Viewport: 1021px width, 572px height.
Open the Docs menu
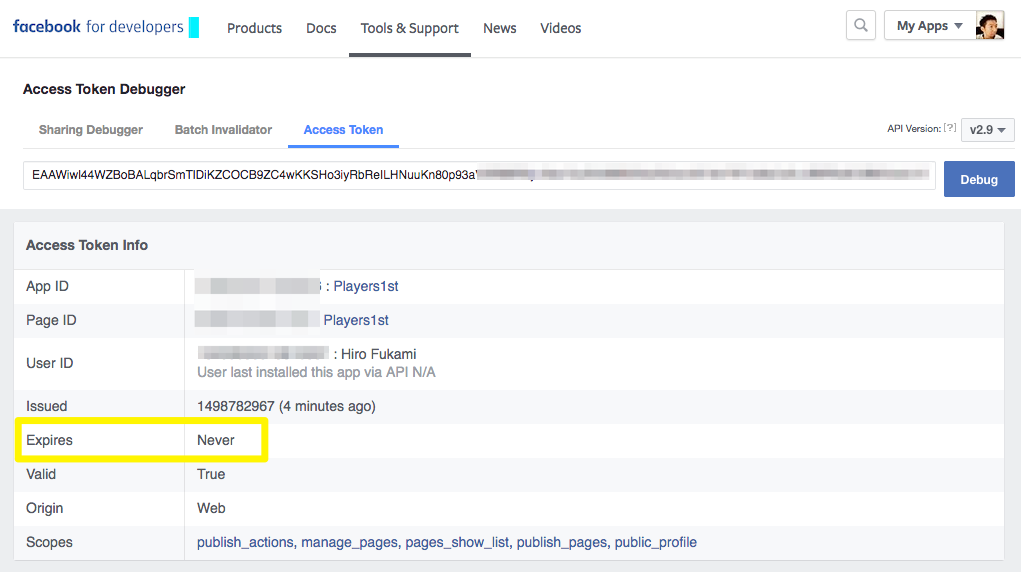(x=321, y=28)
